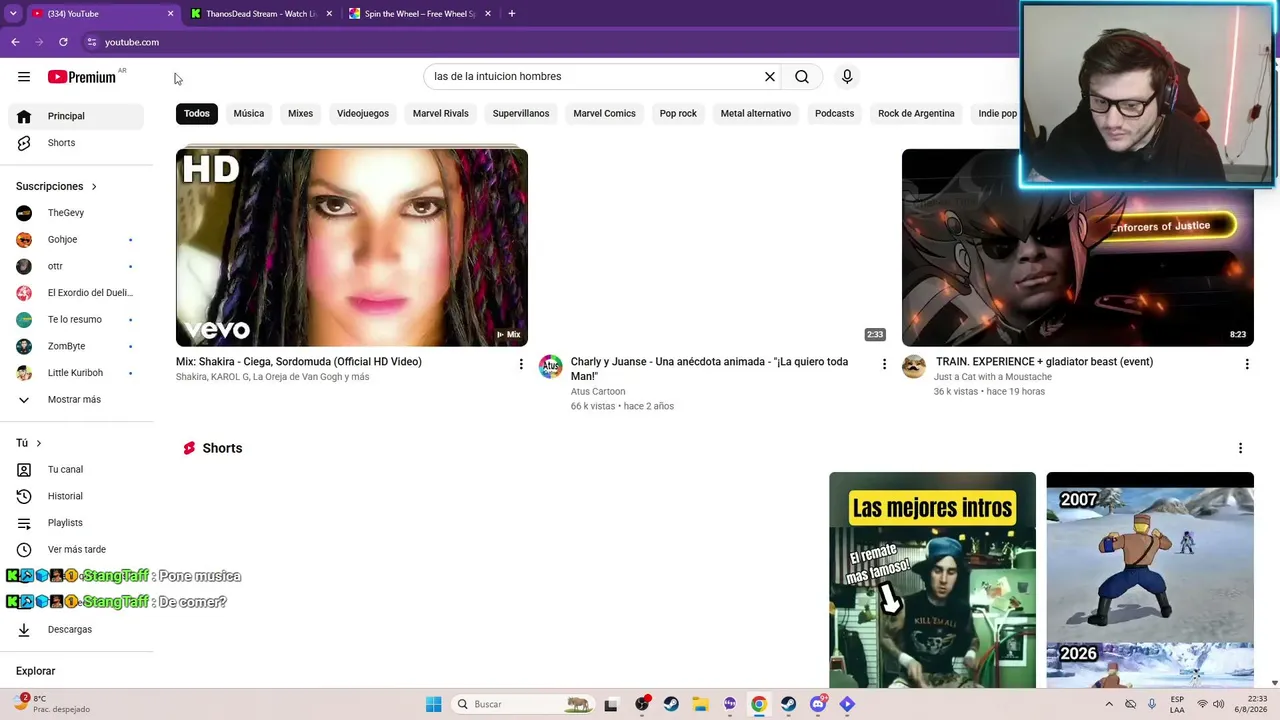1280x720 pixels.
Task: Select the Podcasts filter chip
Action: click(835, 114)
